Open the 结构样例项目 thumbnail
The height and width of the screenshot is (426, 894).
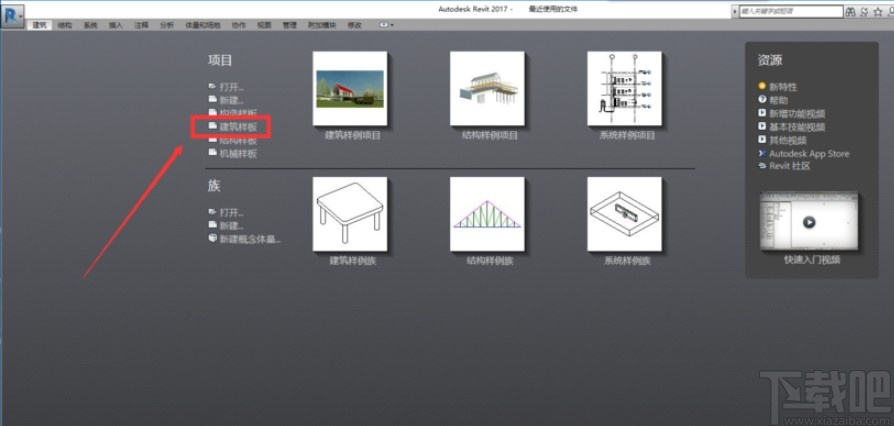(487, 89)
